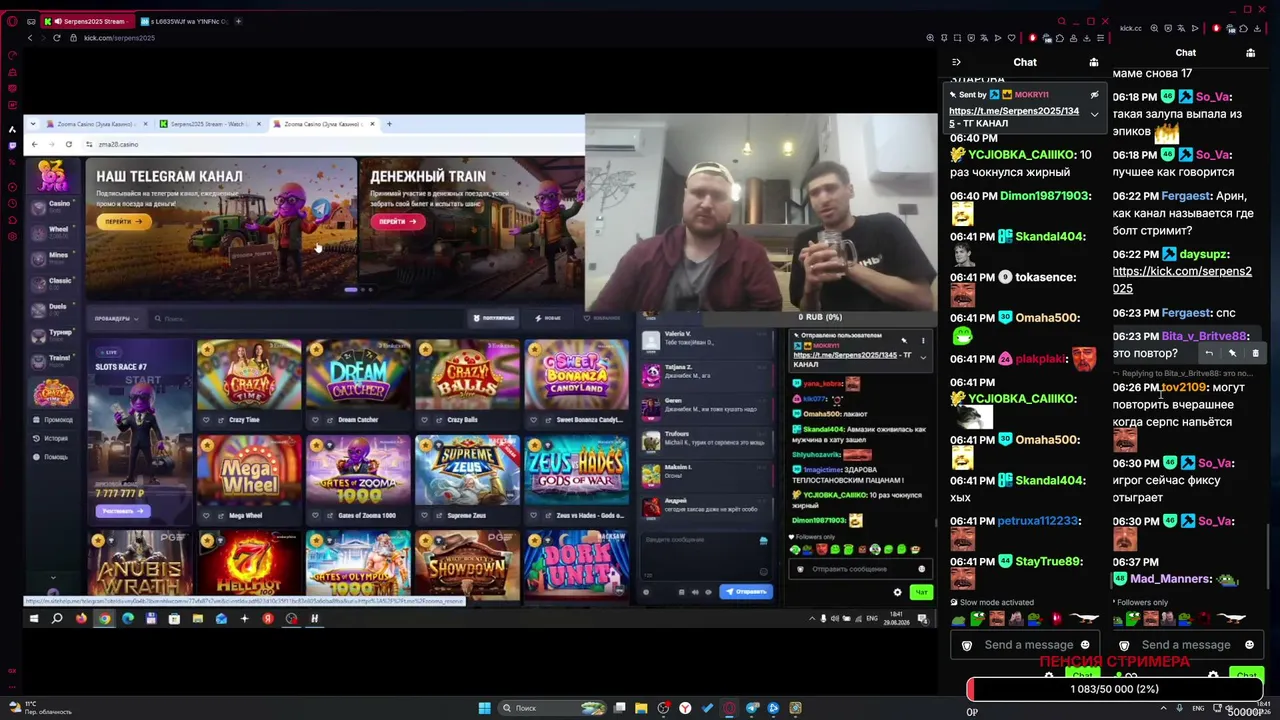Expand the pinned message in embedded stream chat

923,357
